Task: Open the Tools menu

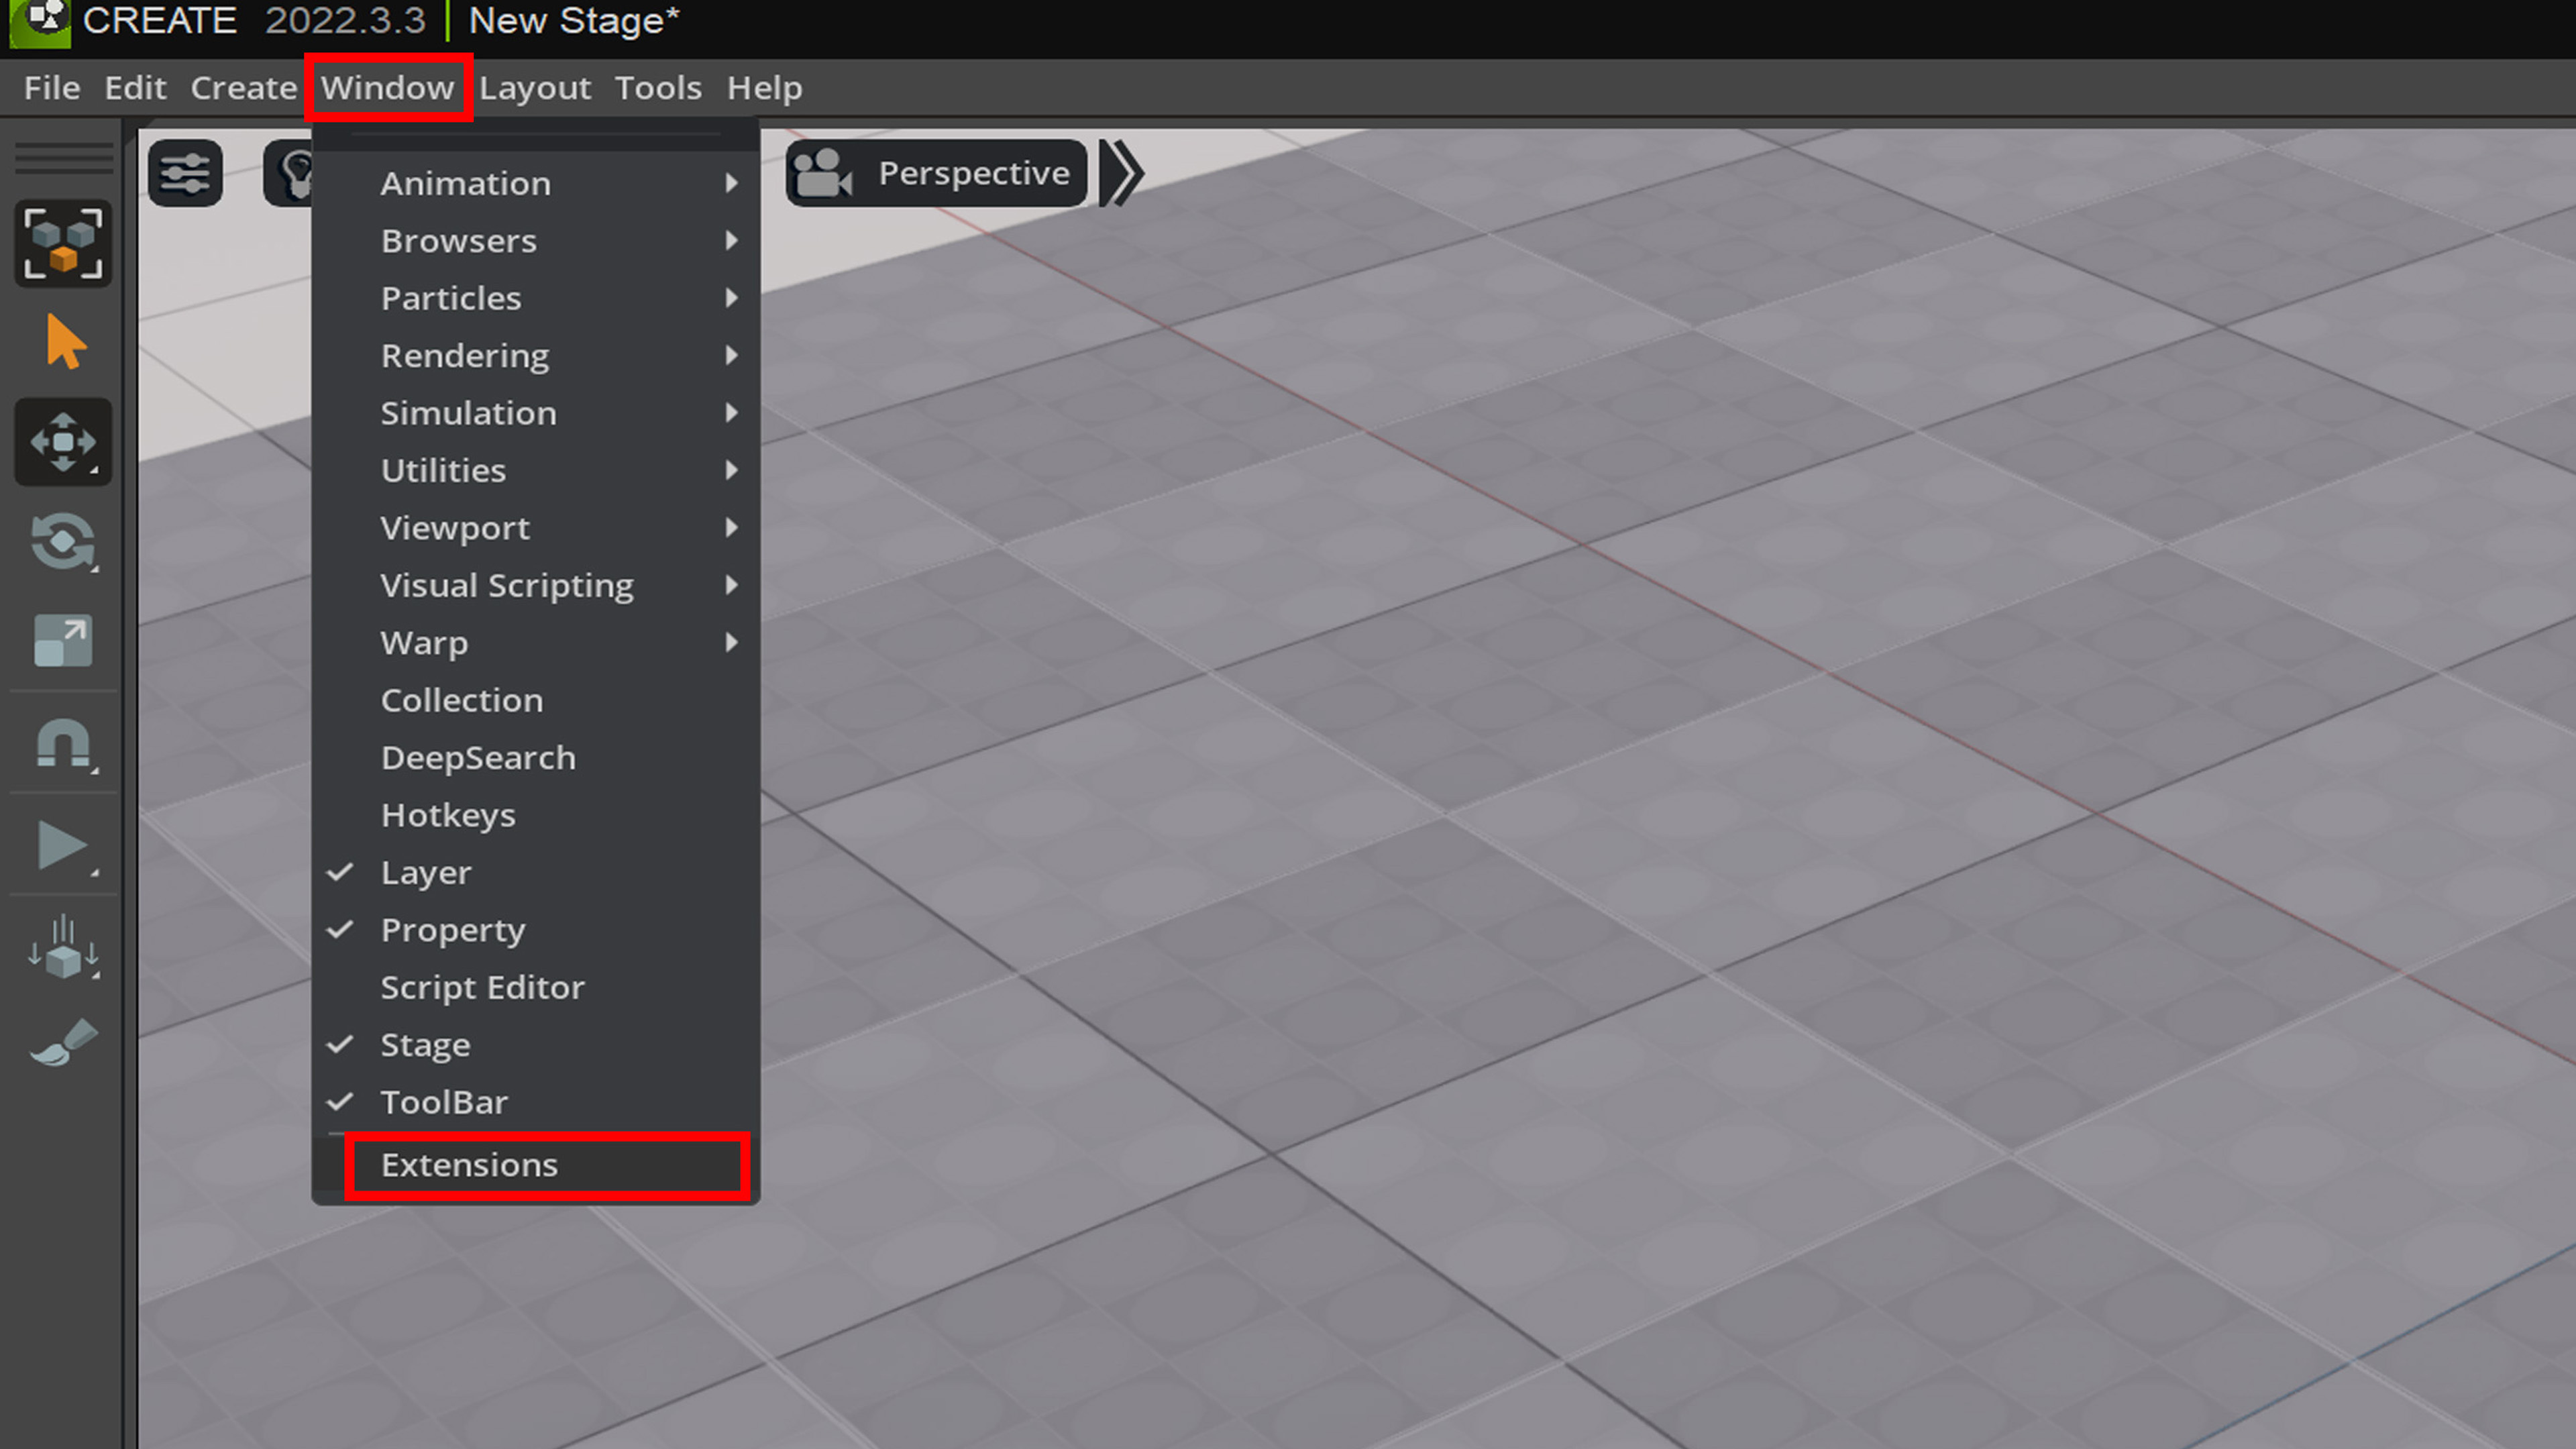Action: coord(658,87)
